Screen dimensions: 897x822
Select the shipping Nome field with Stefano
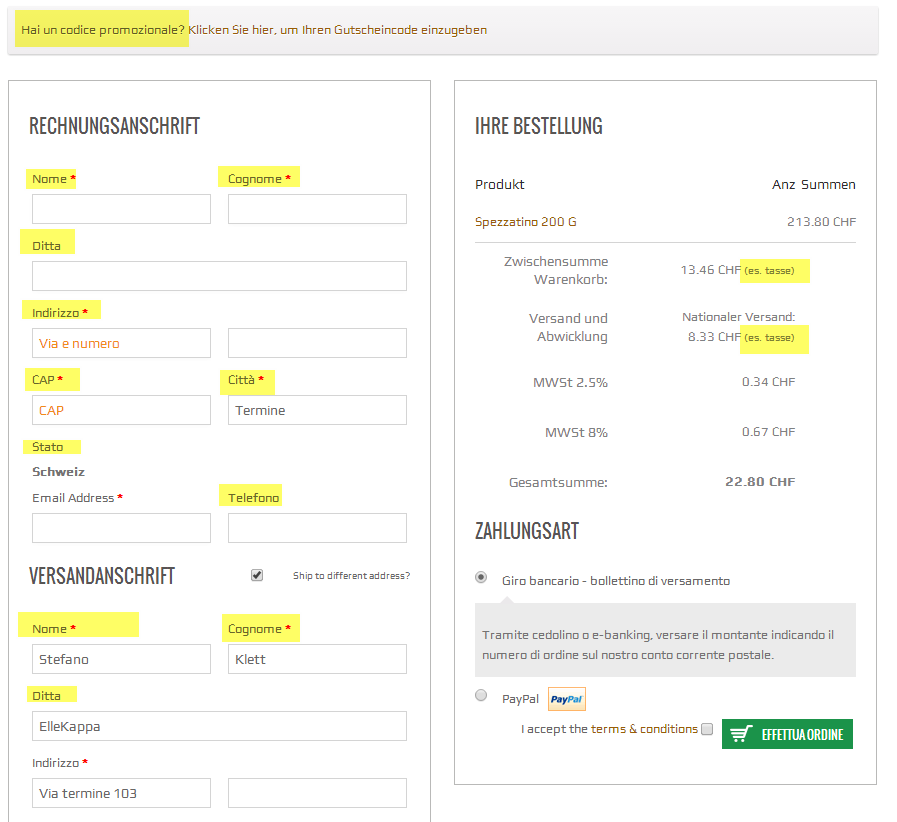(x=121, y=659)
